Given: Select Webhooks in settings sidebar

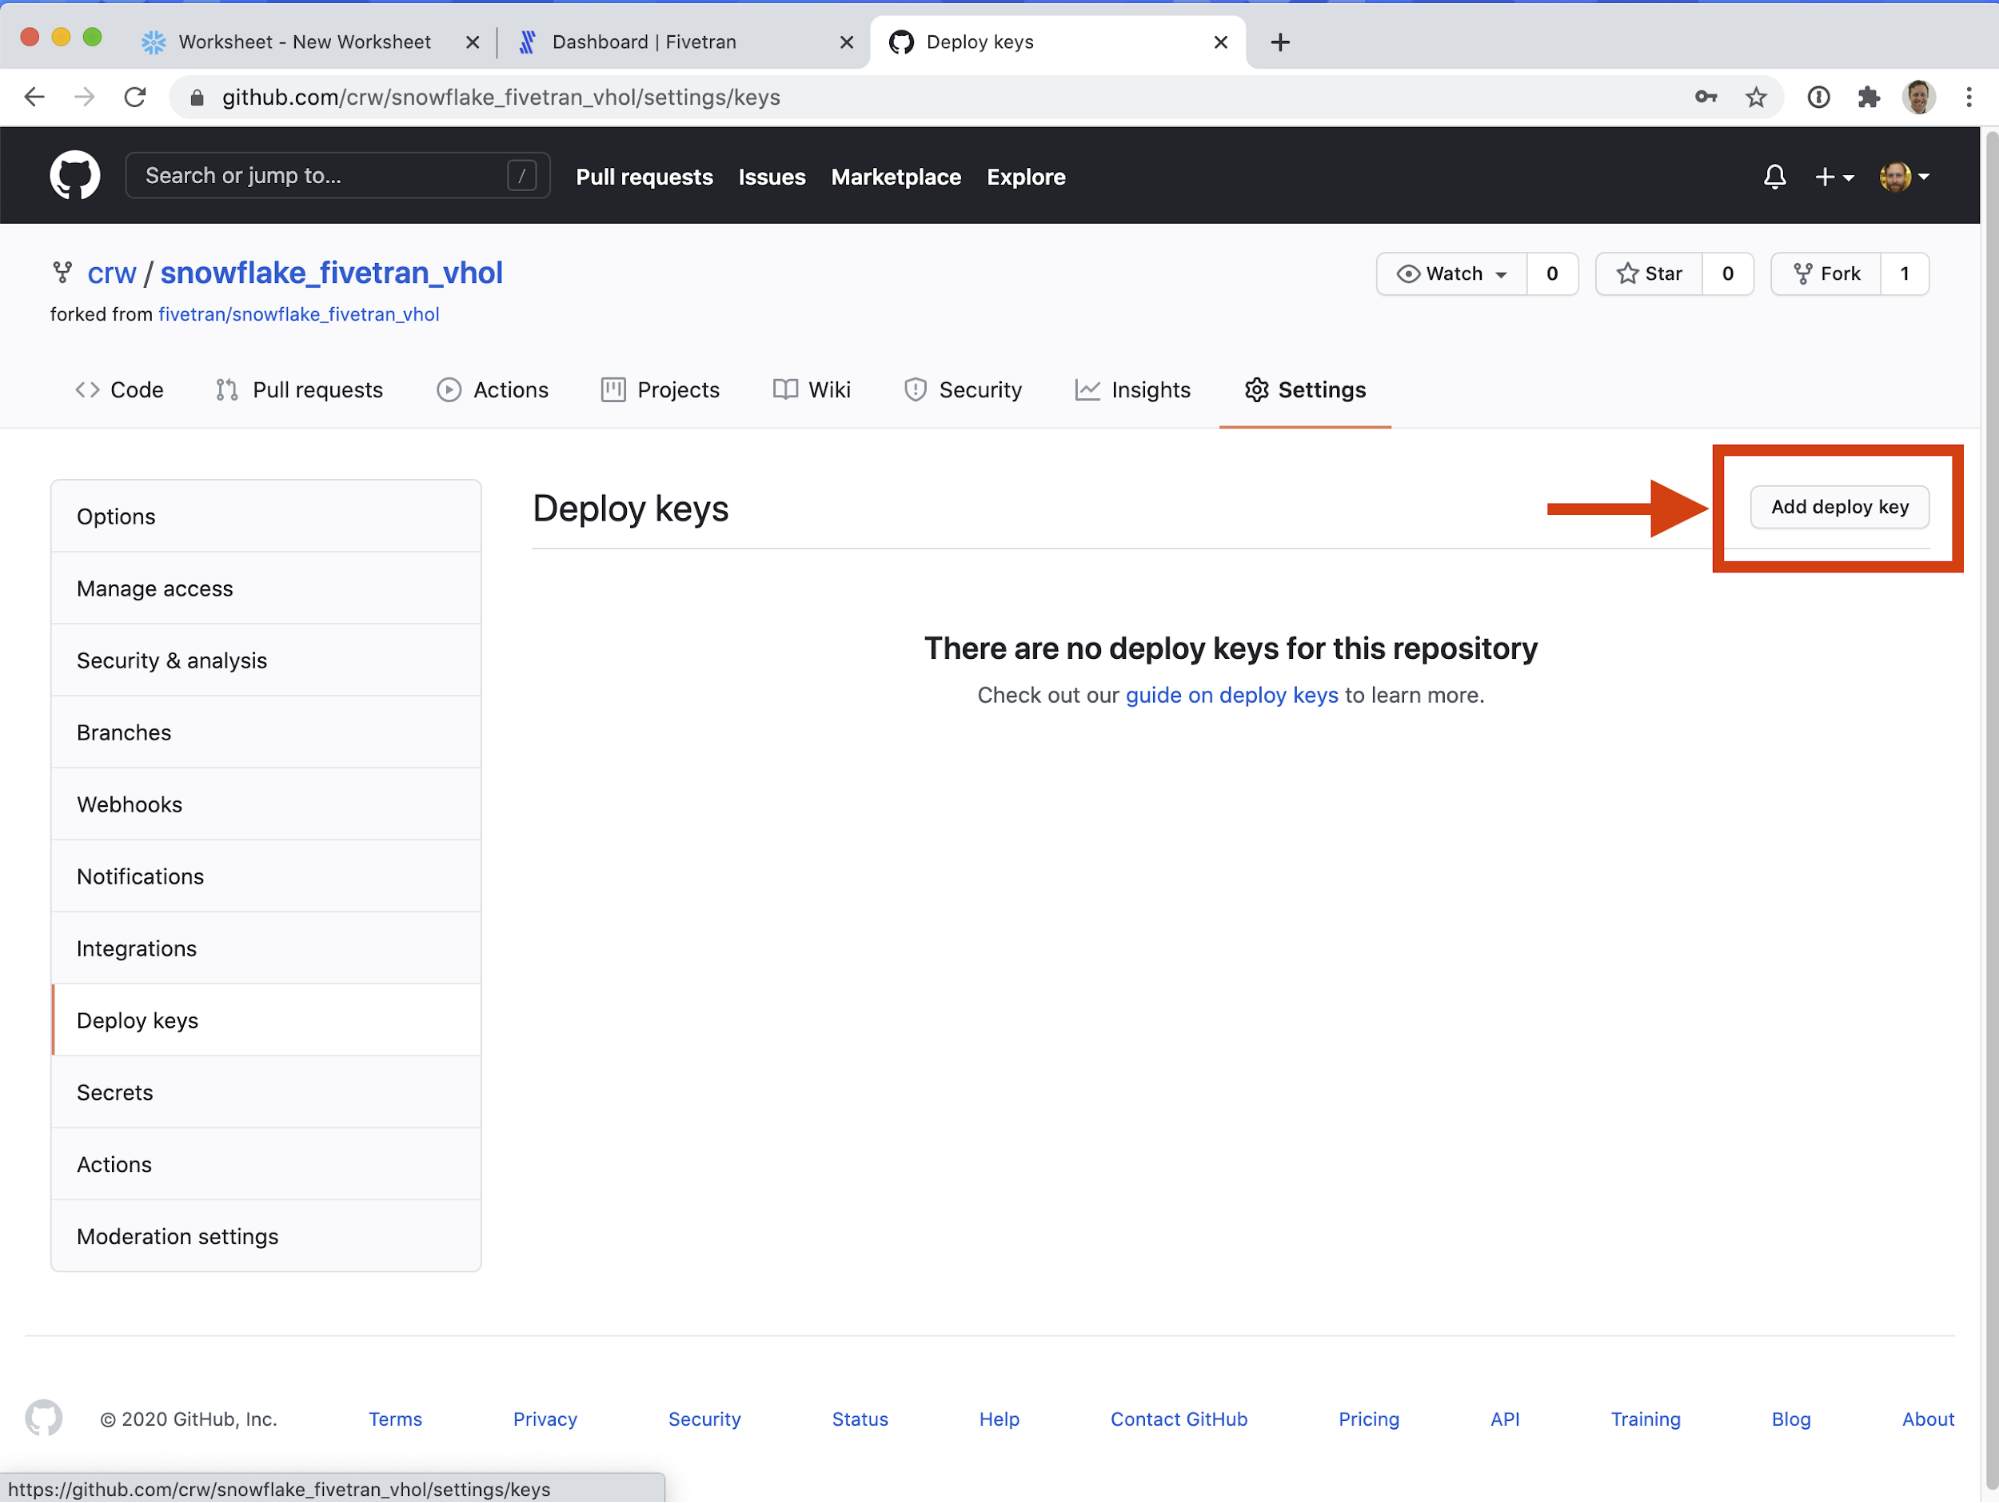Looking at the screenshot, I should (x=130, y=804).
